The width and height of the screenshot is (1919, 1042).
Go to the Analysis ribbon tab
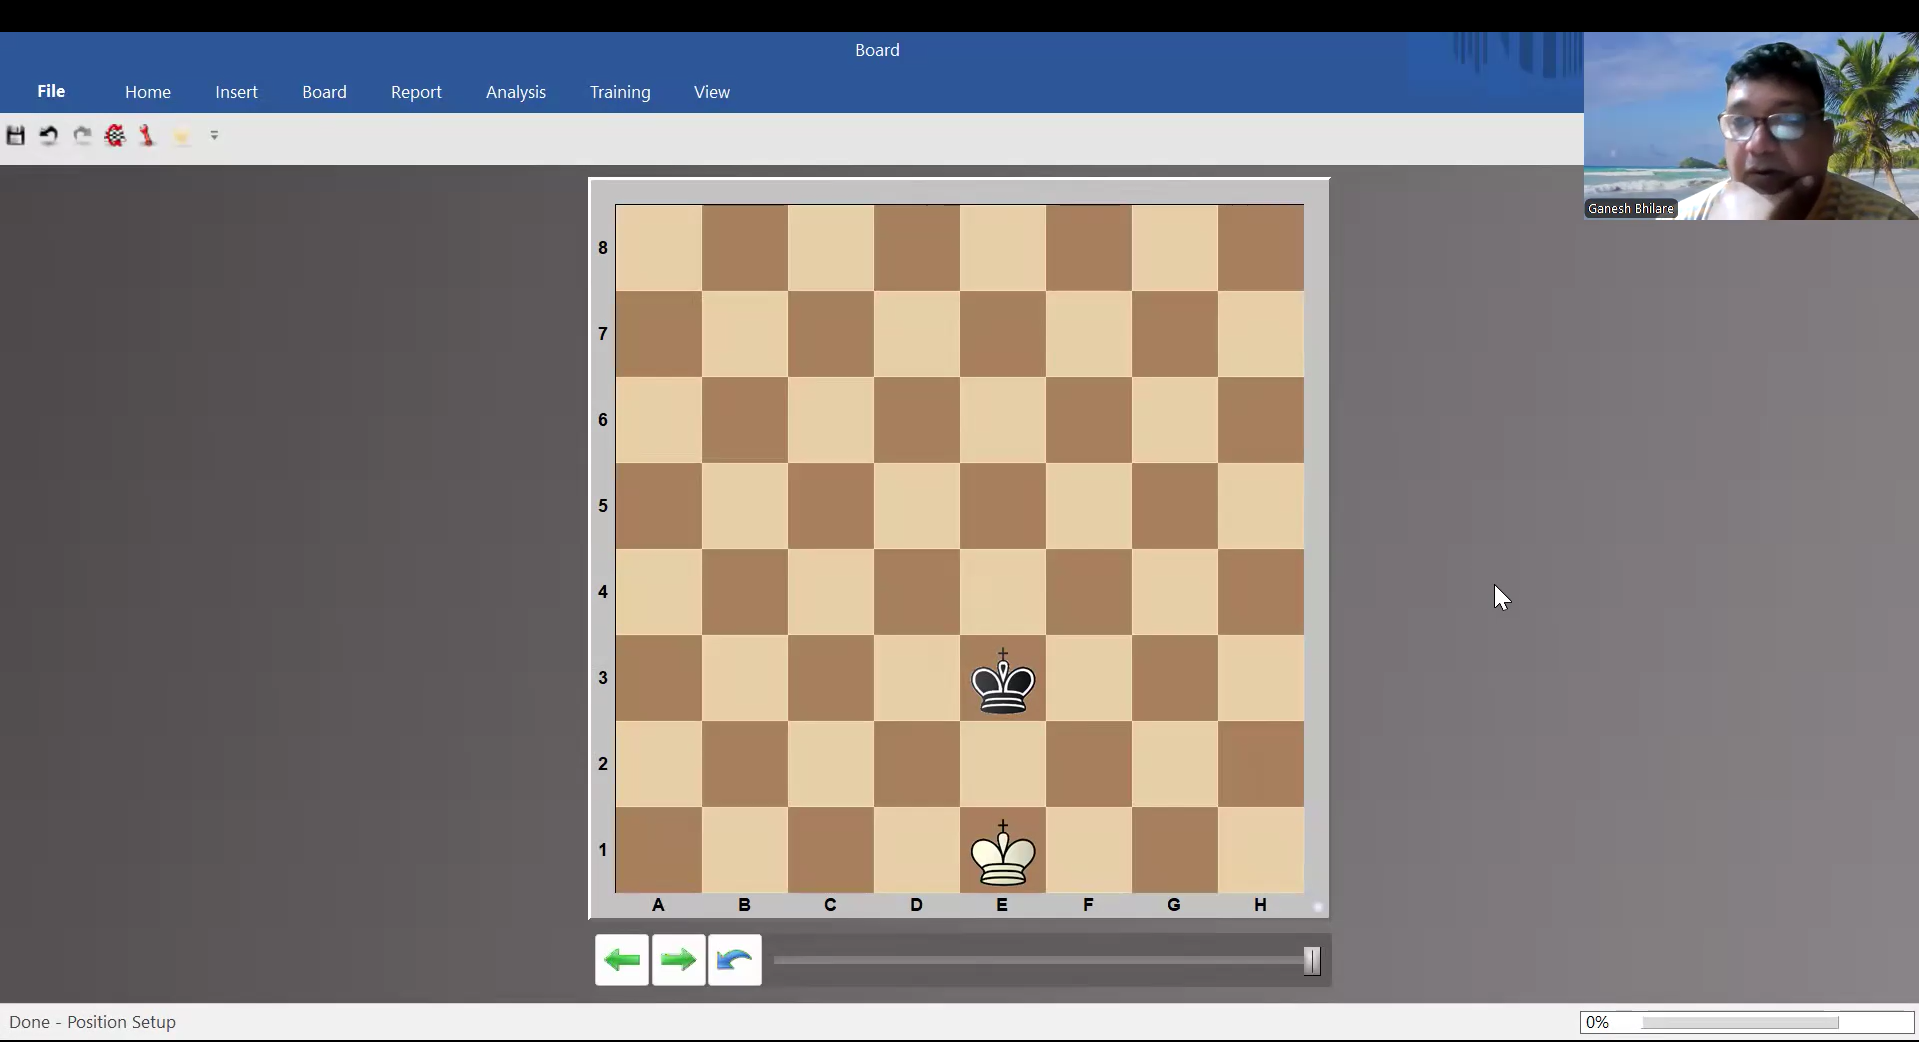[x=516, y=92]
